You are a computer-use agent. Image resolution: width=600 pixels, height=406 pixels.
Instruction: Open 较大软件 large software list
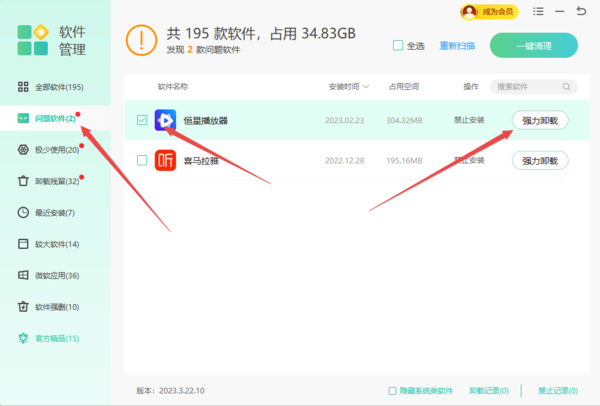point(56,244)
